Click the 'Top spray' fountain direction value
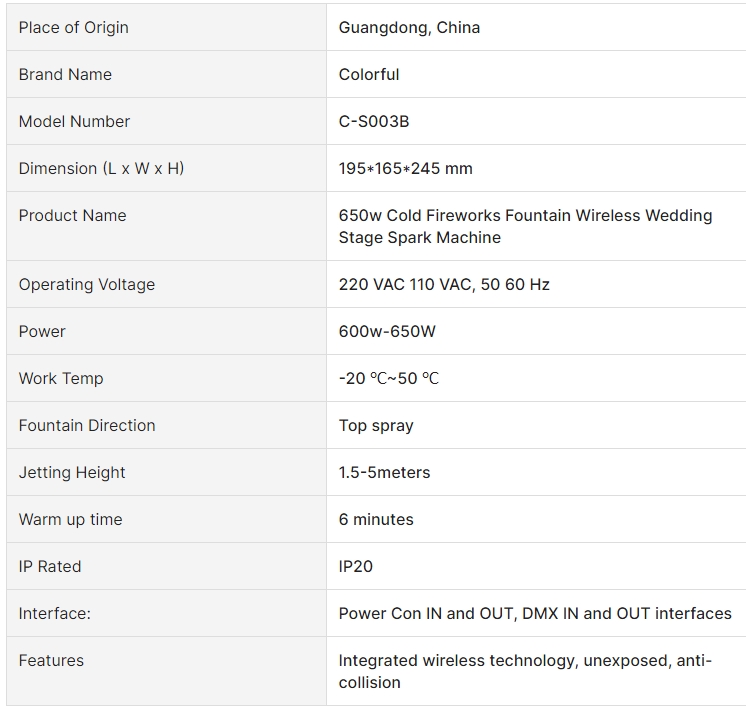The width and height of the screenshot is (746, 714). [376, 426]
